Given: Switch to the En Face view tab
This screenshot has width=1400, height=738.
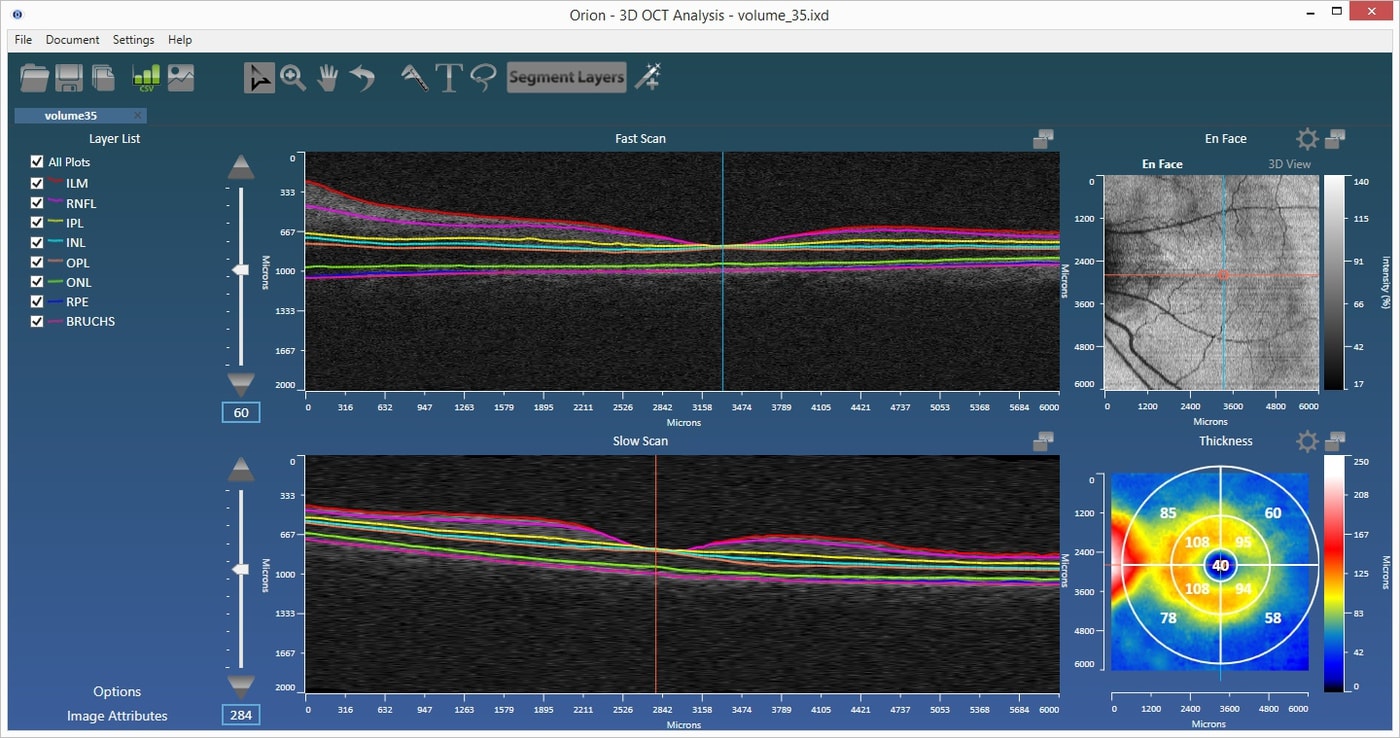Looking at the screenshot, I should 1162,164.
